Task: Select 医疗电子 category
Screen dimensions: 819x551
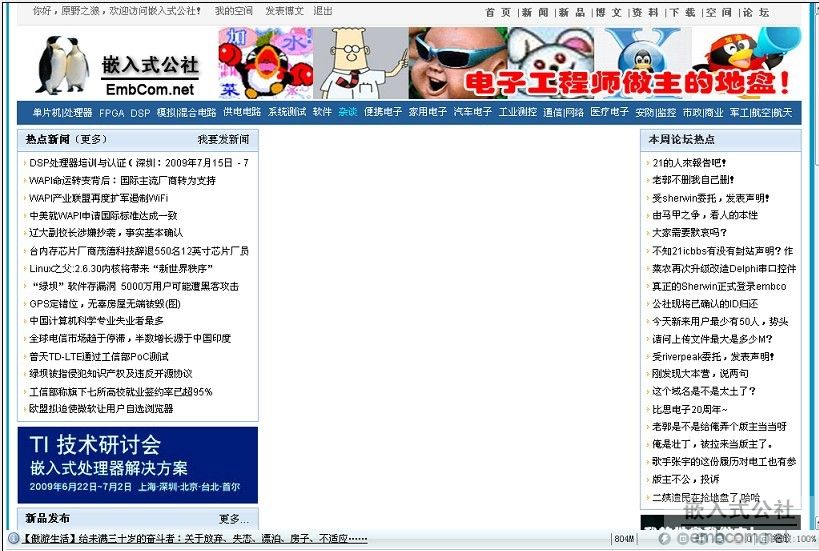Action: tap(610, 112)
